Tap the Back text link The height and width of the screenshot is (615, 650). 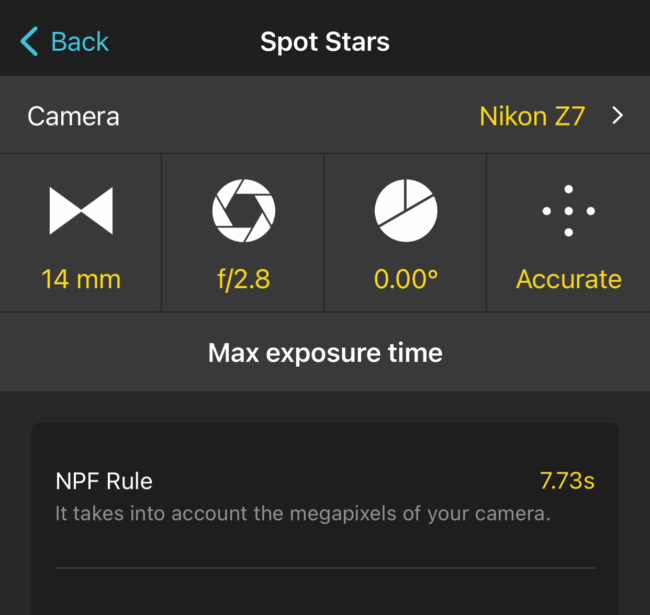[80, 42]
